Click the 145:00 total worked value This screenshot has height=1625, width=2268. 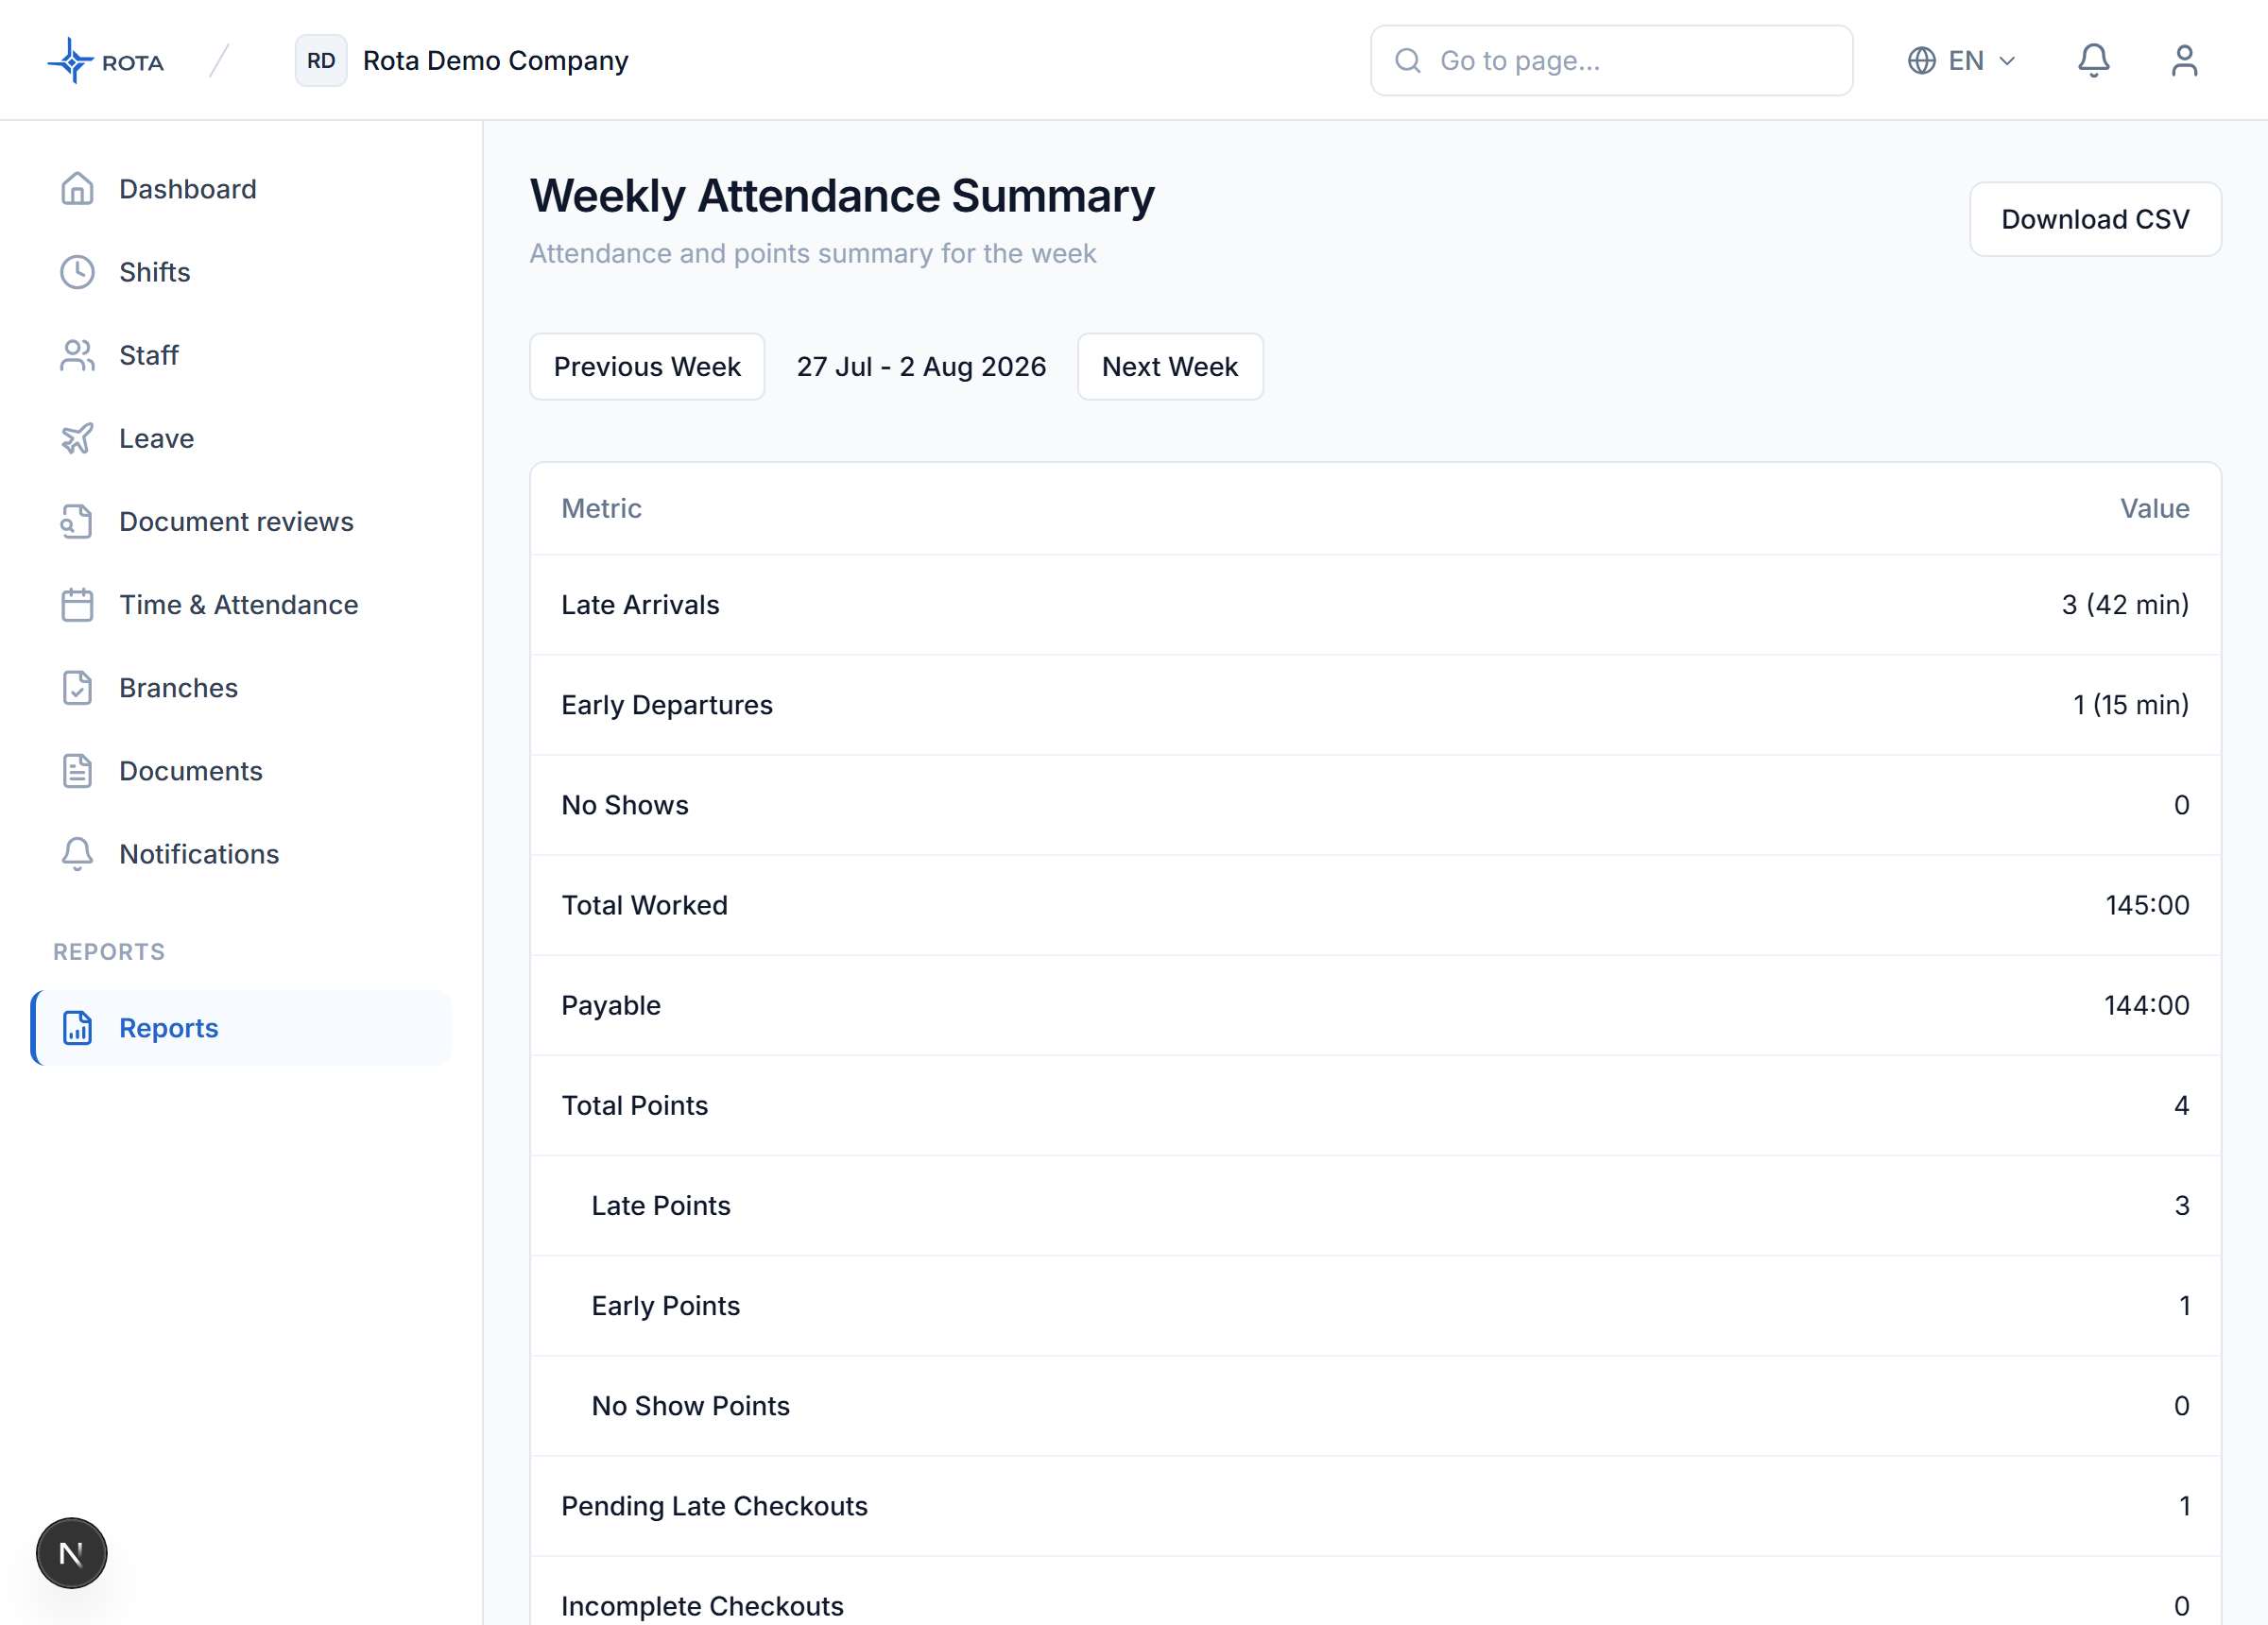click(2147, 905)
